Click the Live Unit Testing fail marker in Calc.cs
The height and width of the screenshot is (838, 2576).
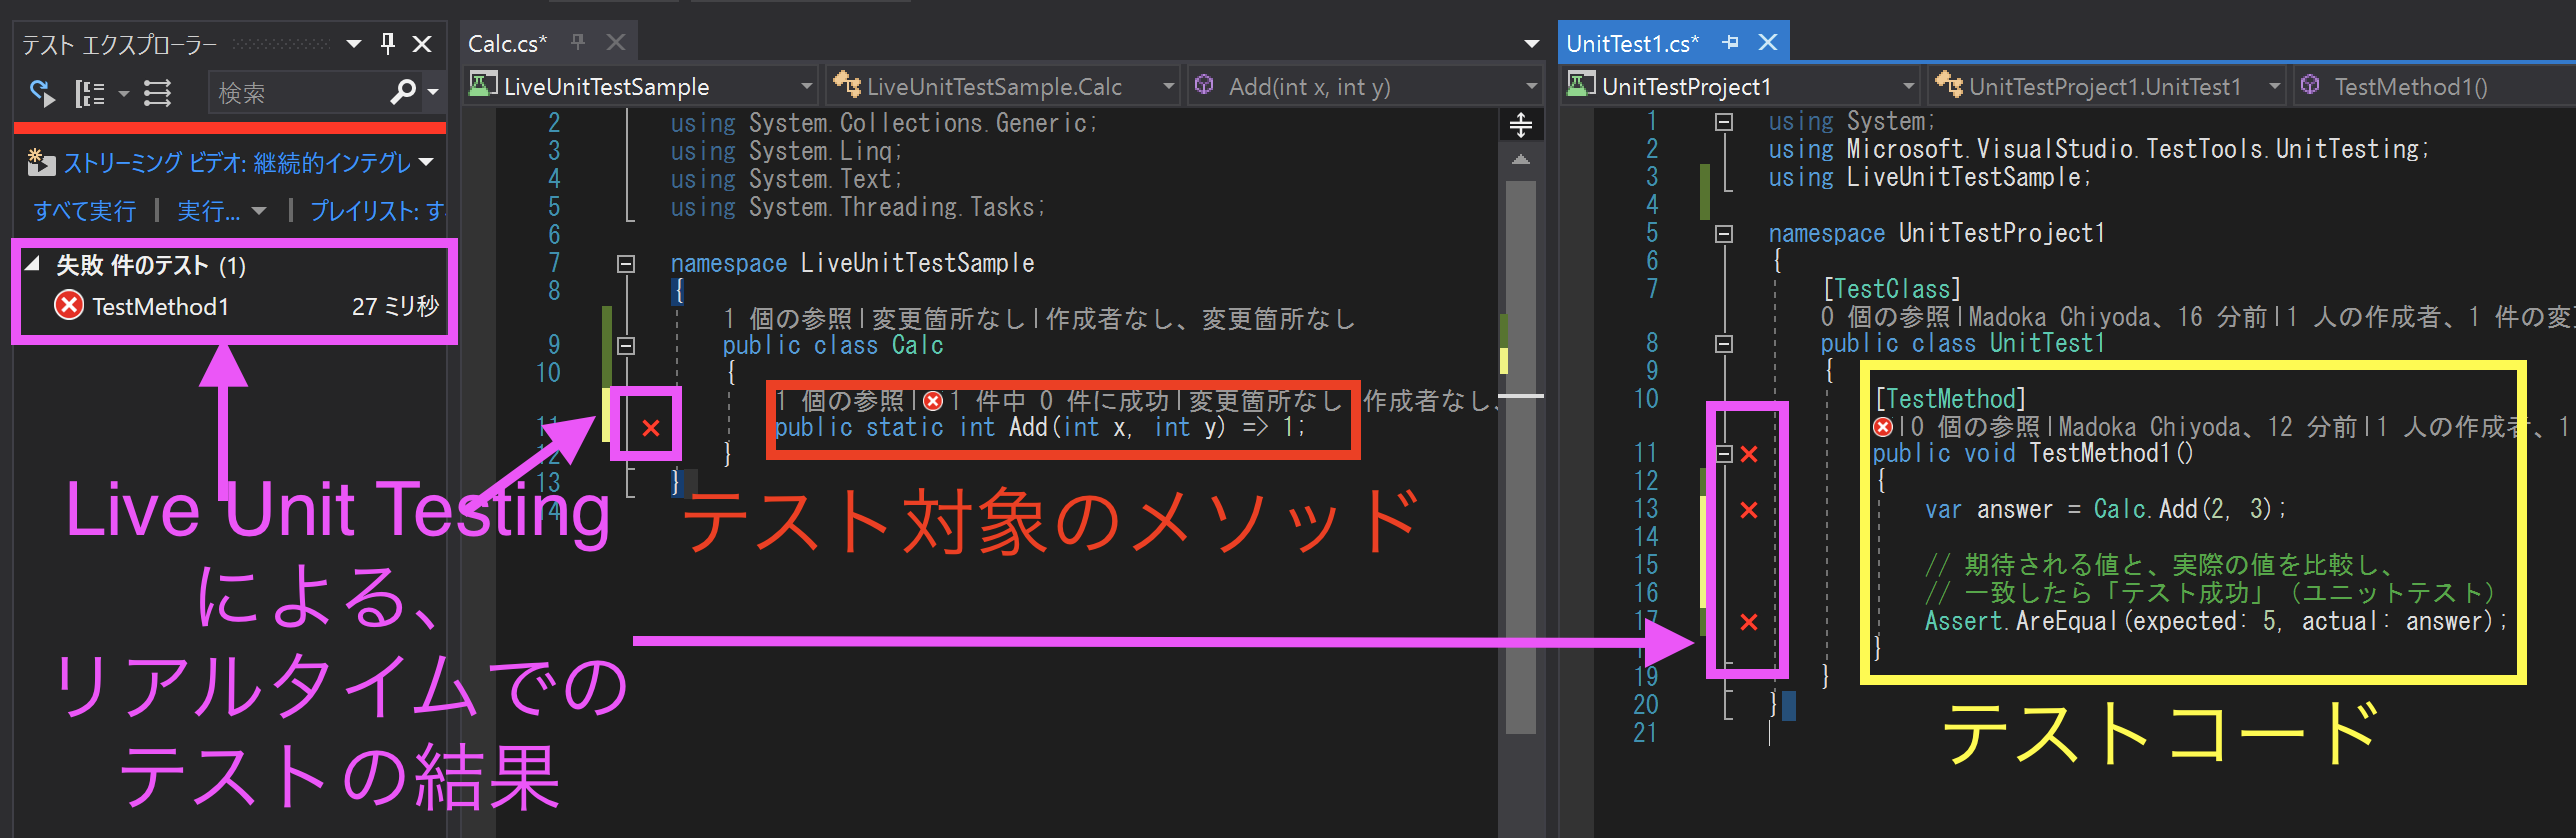[651, 428]
